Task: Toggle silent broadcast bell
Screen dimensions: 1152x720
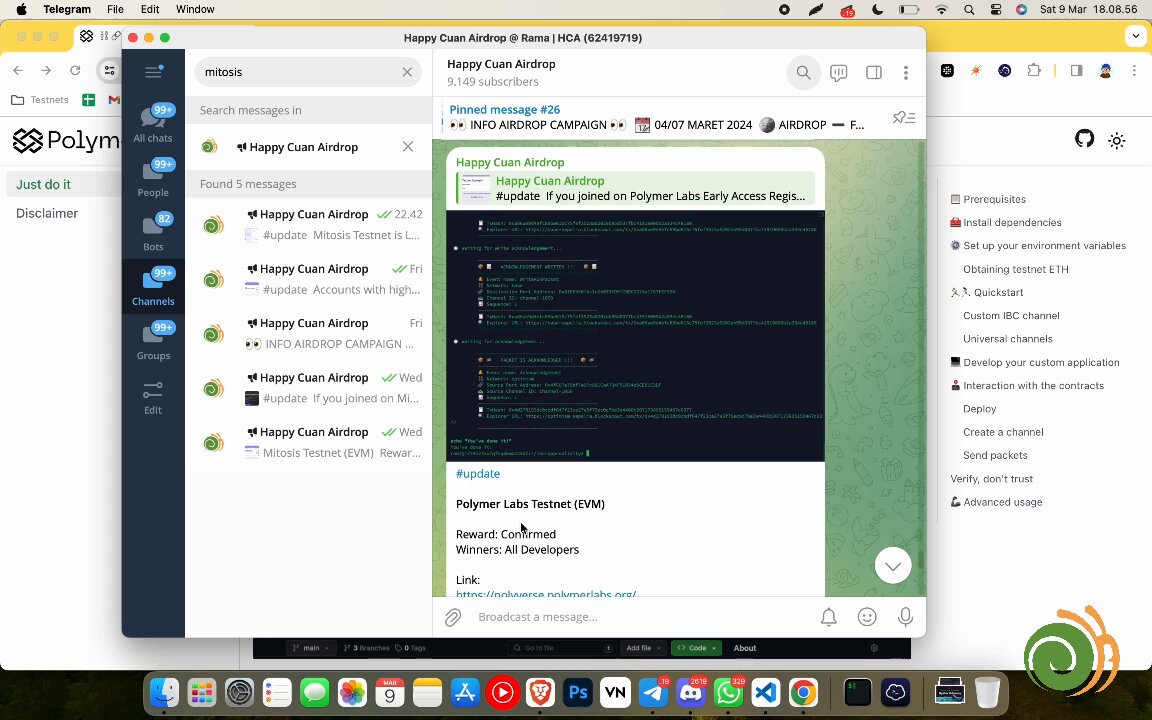Action: [x=829, y=617]
